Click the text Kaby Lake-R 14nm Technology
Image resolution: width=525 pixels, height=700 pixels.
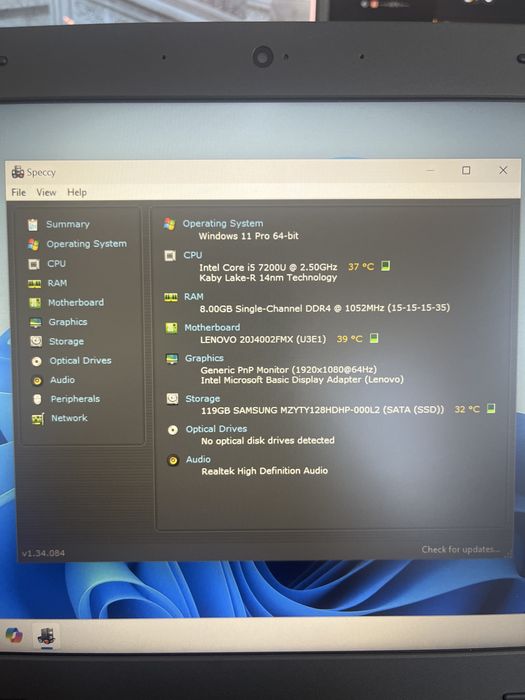[x=268, y=277]
